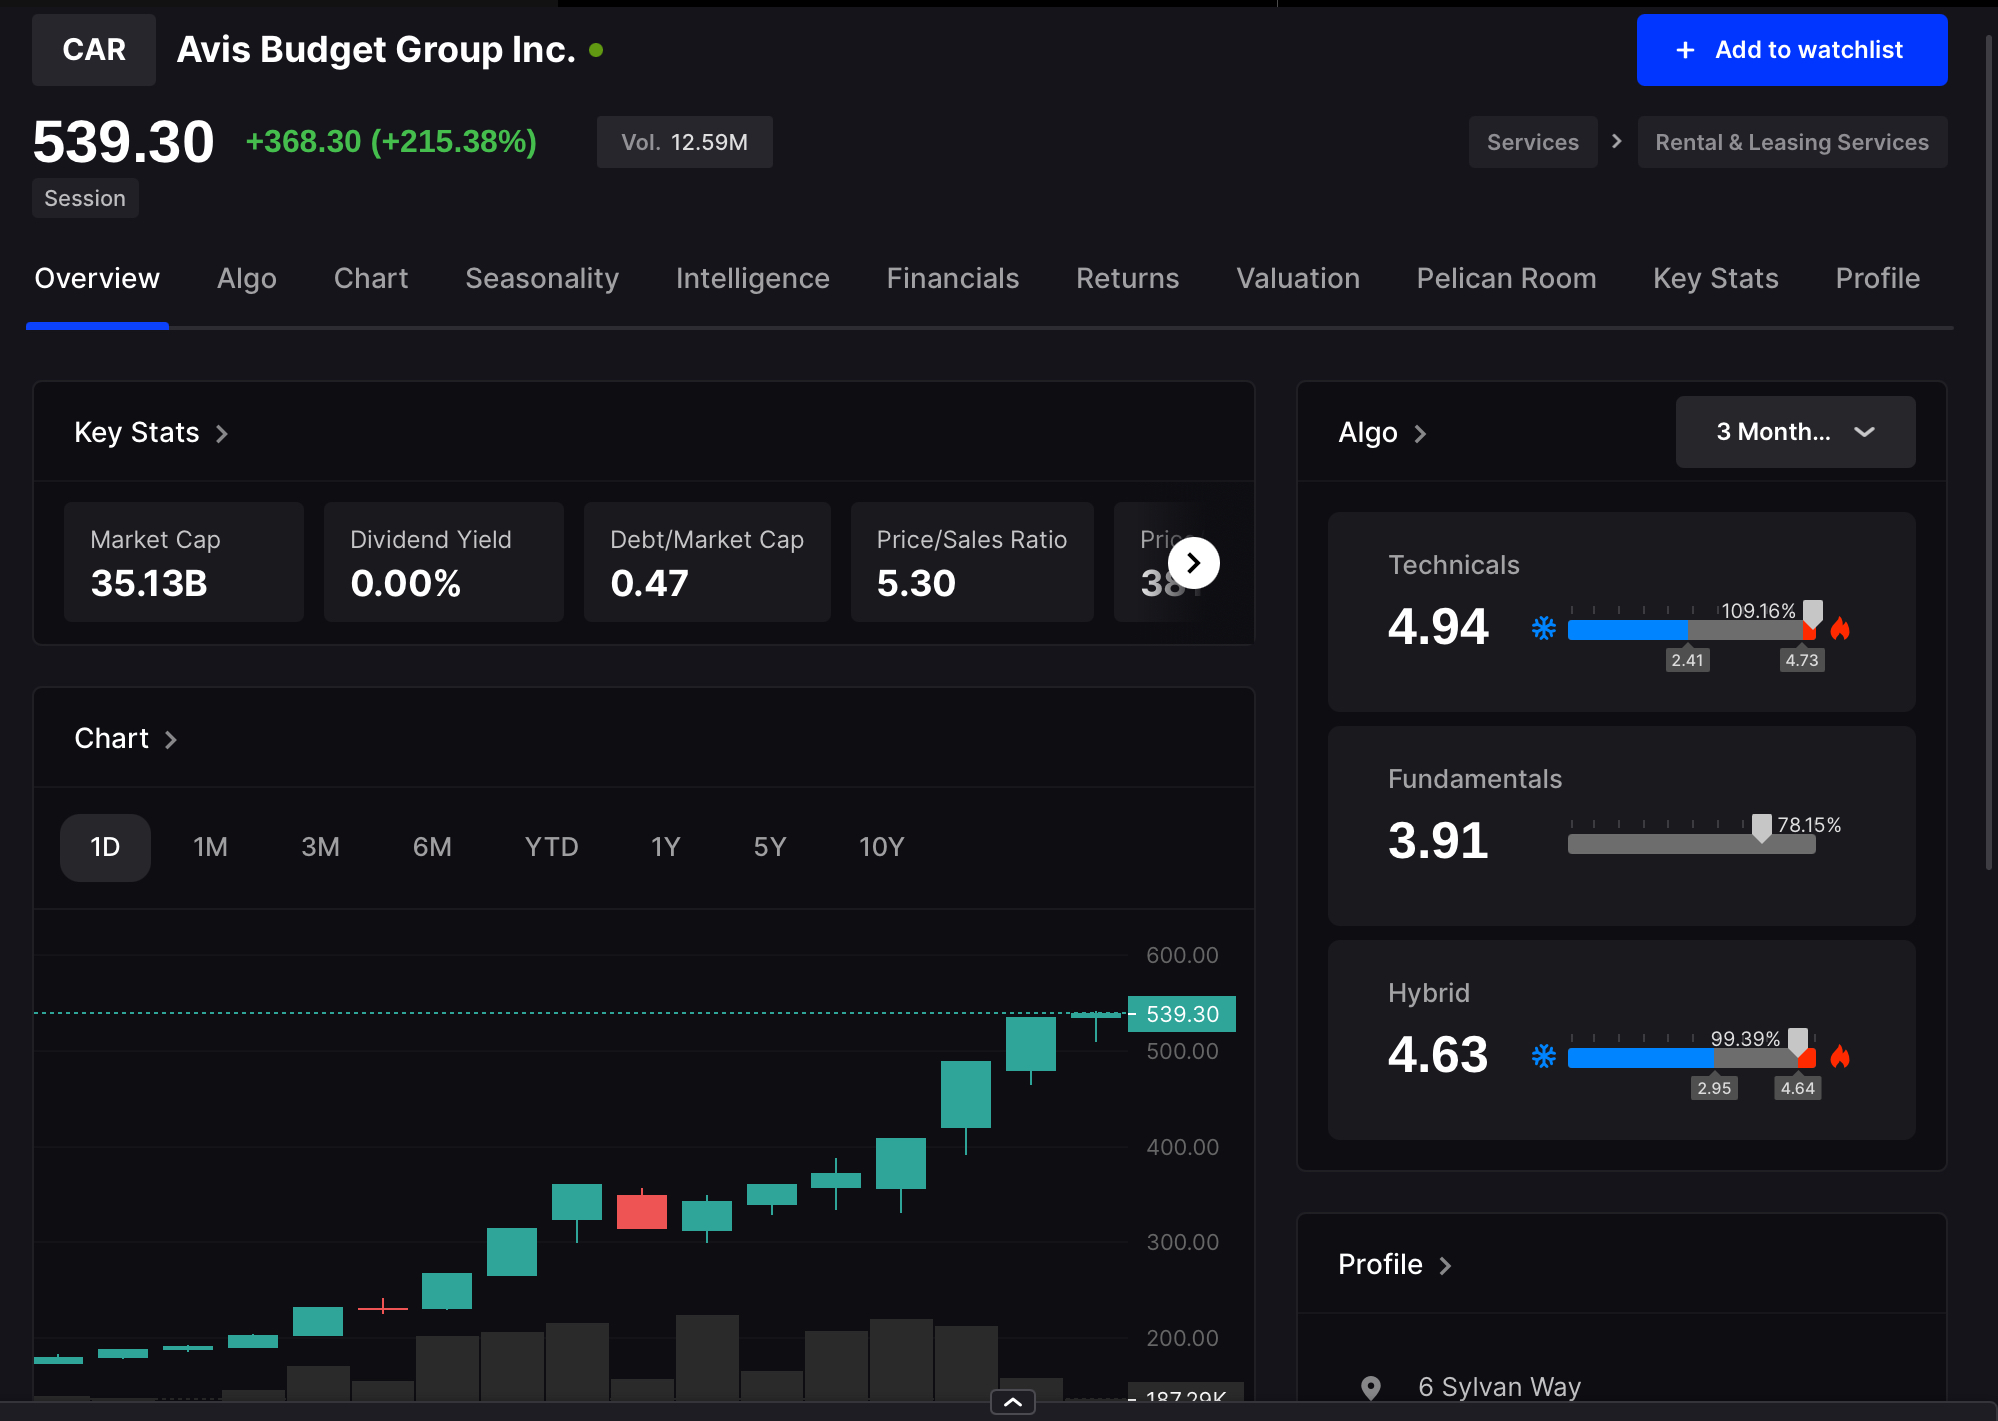Screen dimensions: 1998x1421
Task: Click the plus icon on Add to watchlist
Action: click(x=1685, y=50)
